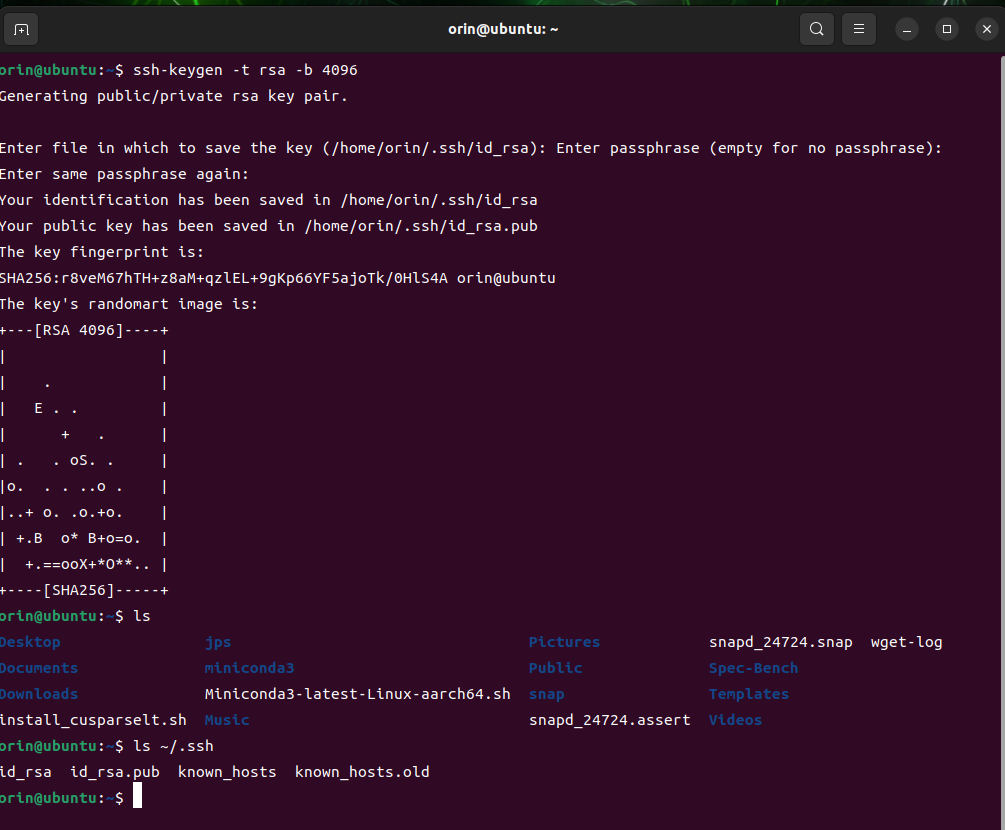Click the ls ~/.ssh command
1005x830 pixels.
click(x=173, y=747)
